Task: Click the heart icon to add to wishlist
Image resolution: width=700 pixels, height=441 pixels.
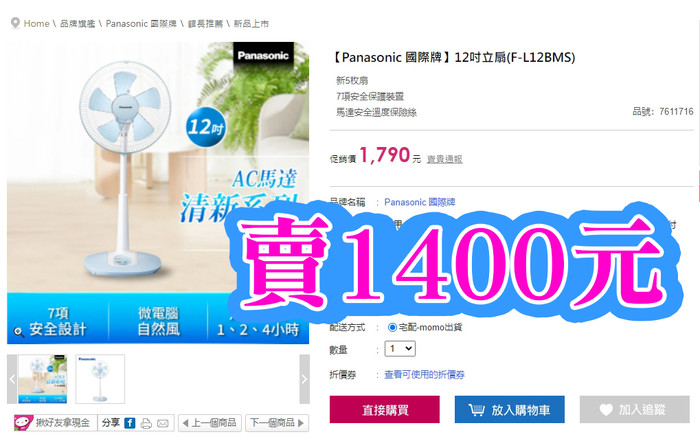Action: (606, 409)
